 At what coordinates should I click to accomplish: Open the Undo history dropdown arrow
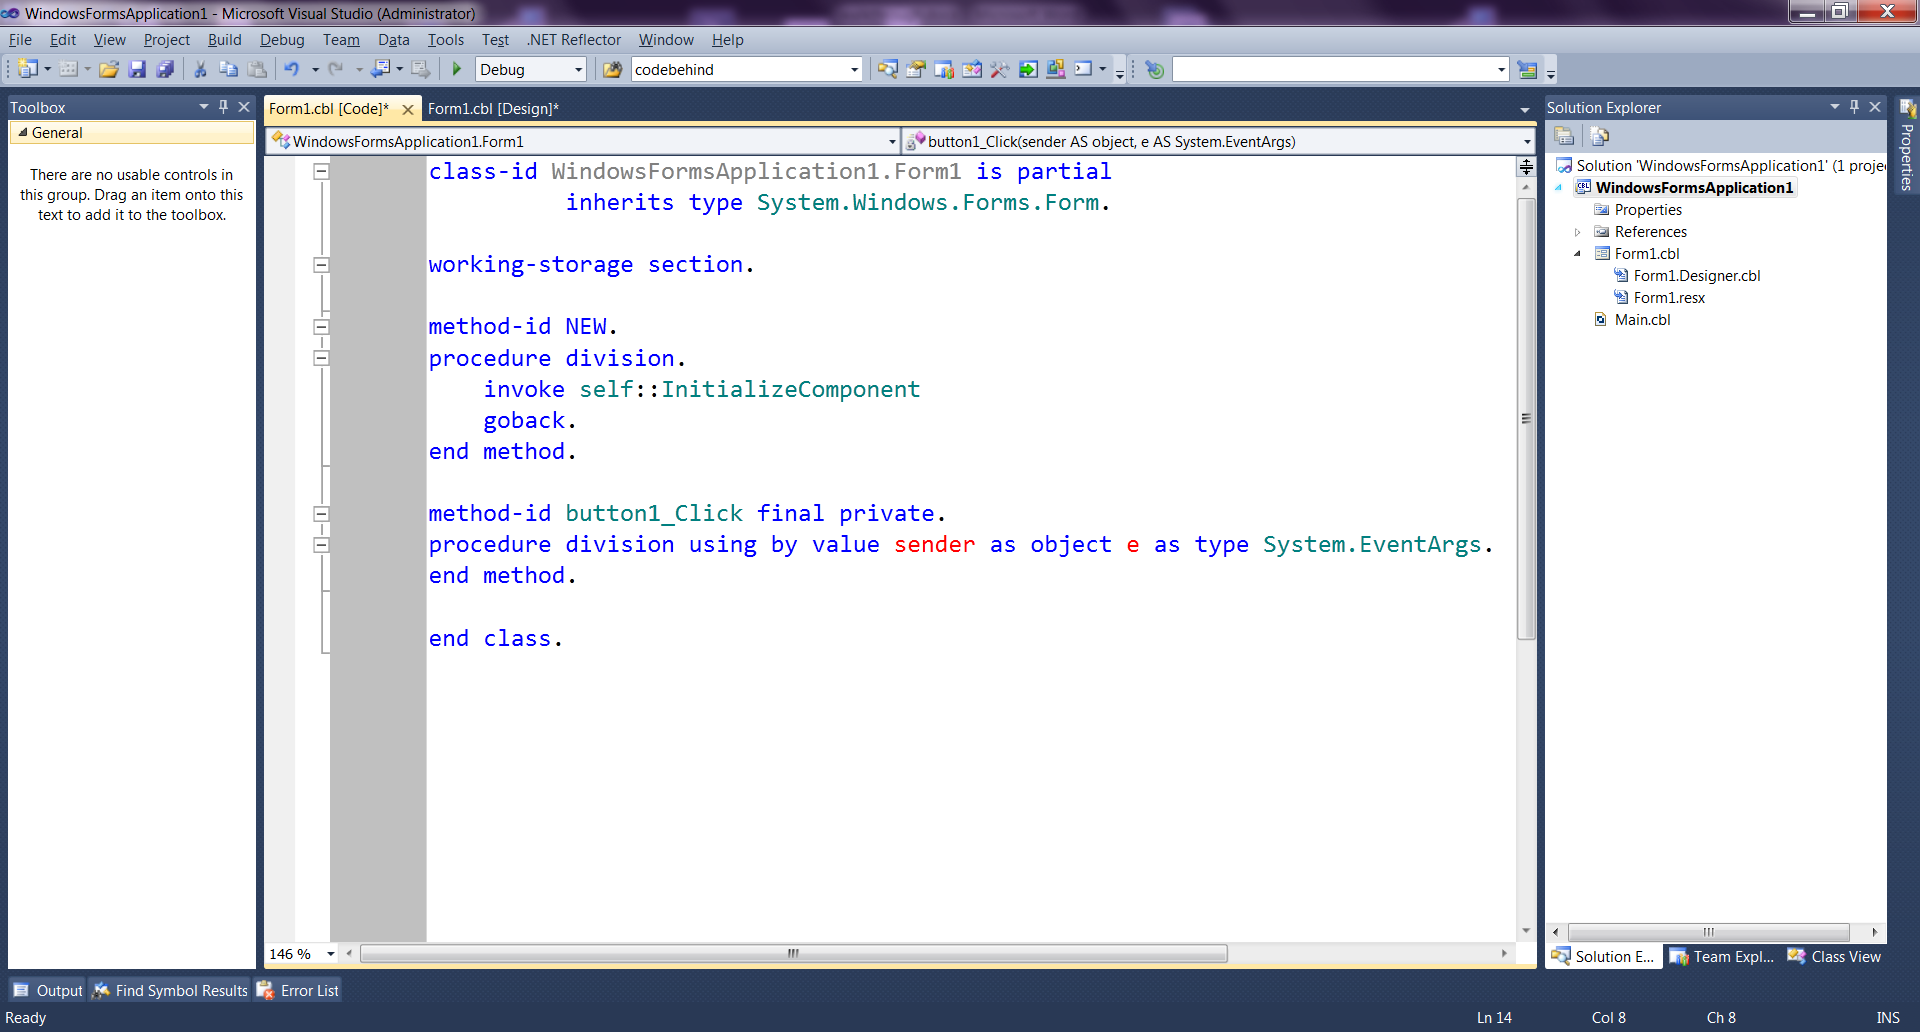(x=314, y=69)
